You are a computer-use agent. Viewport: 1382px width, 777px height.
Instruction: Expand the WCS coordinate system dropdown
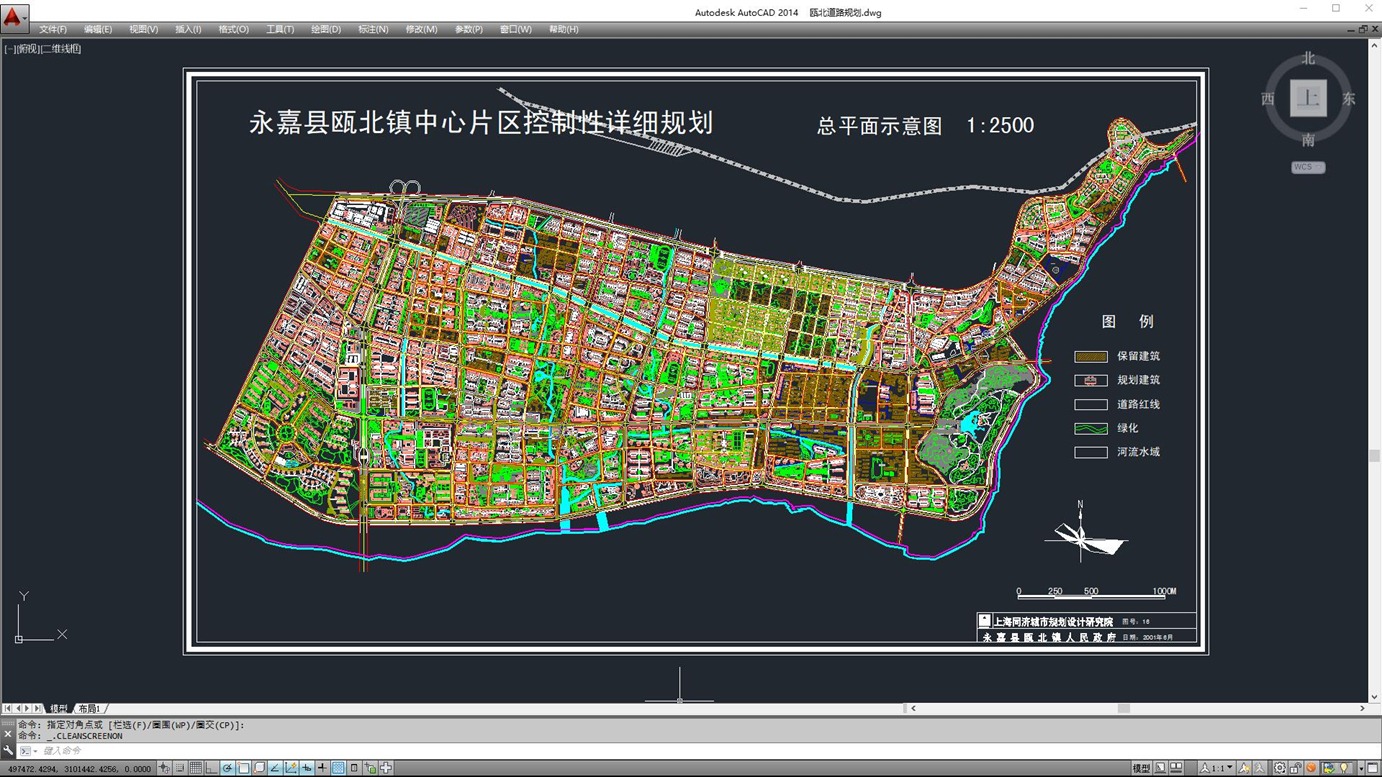coord(1307,167)
